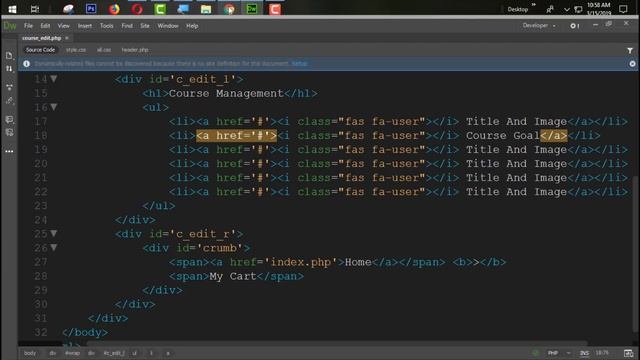This screenshot has width=640, height=360.
Task: Close the course_edit.php tab
Action: 67,38
